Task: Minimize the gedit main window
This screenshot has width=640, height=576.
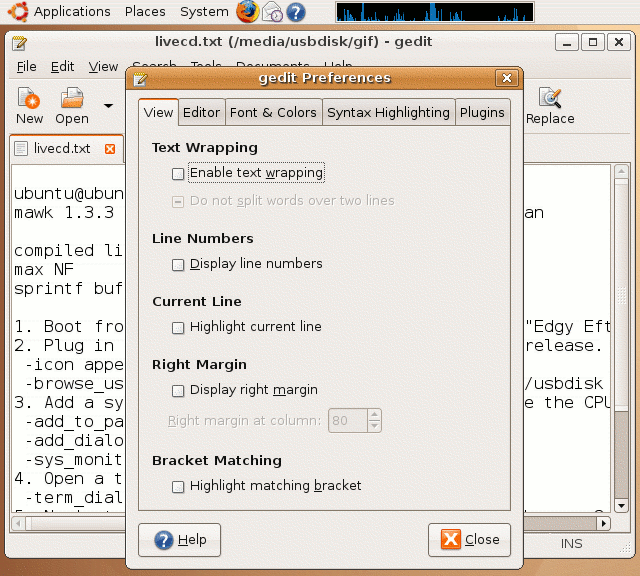Action: tap(567, 42)
